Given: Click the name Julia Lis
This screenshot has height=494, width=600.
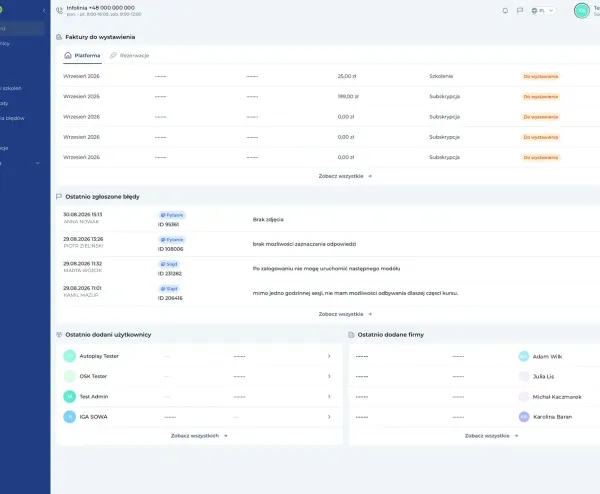Looking at the screenshot, I should tap(543, 377).
